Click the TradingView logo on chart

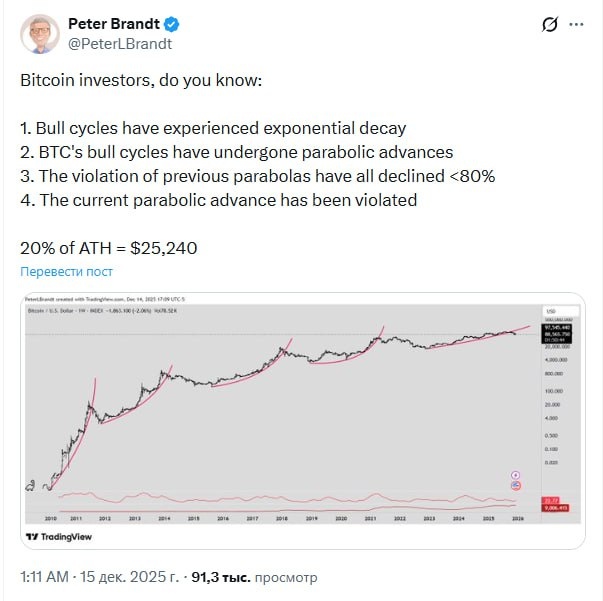[60, 536]
